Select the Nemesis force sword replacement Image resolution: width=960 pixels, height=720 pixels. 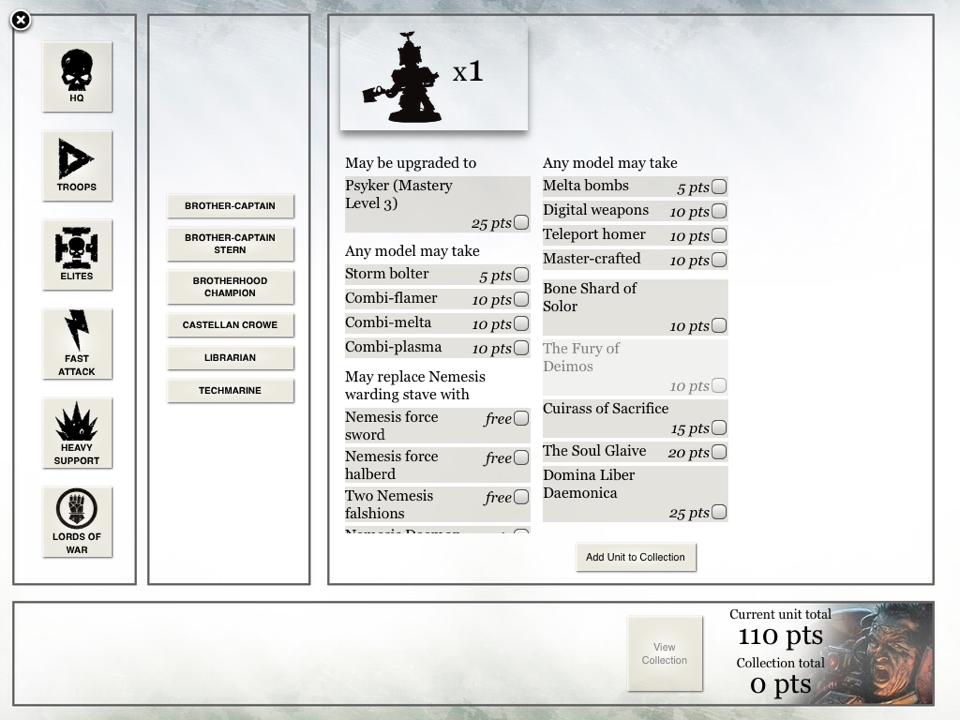coord(522,418)
